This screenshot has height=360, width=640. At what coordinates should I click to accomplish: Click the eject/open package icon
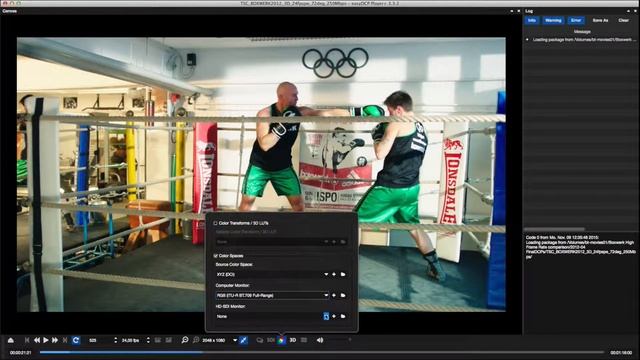click(11, 340)
